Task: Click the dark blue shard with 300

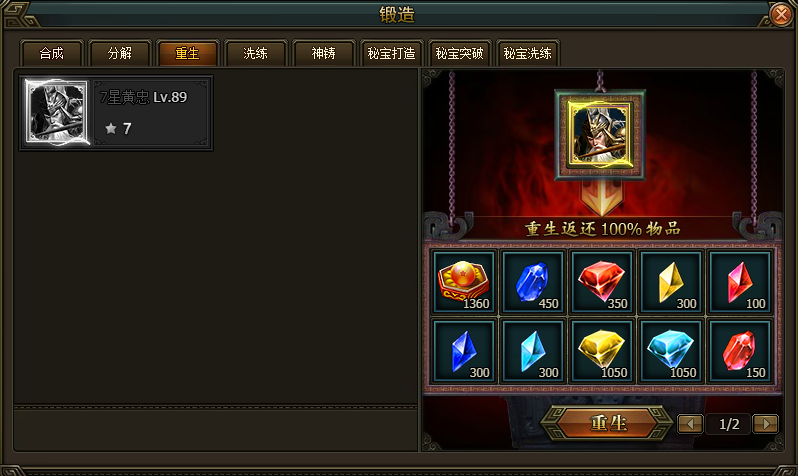Action: pyautogui.click(x=463, y=351)
